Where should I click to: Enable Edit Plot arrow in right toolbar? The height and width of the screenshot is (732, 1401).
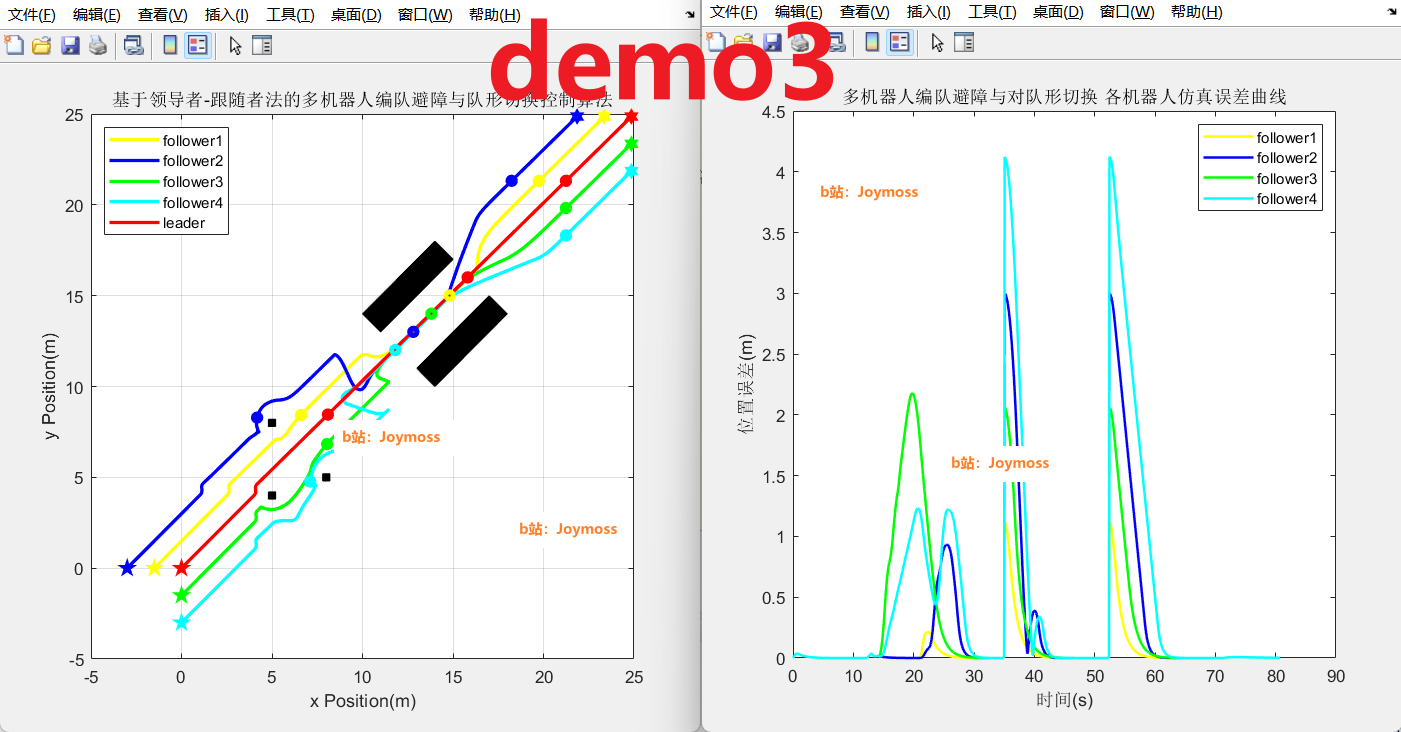click(936, 42)
